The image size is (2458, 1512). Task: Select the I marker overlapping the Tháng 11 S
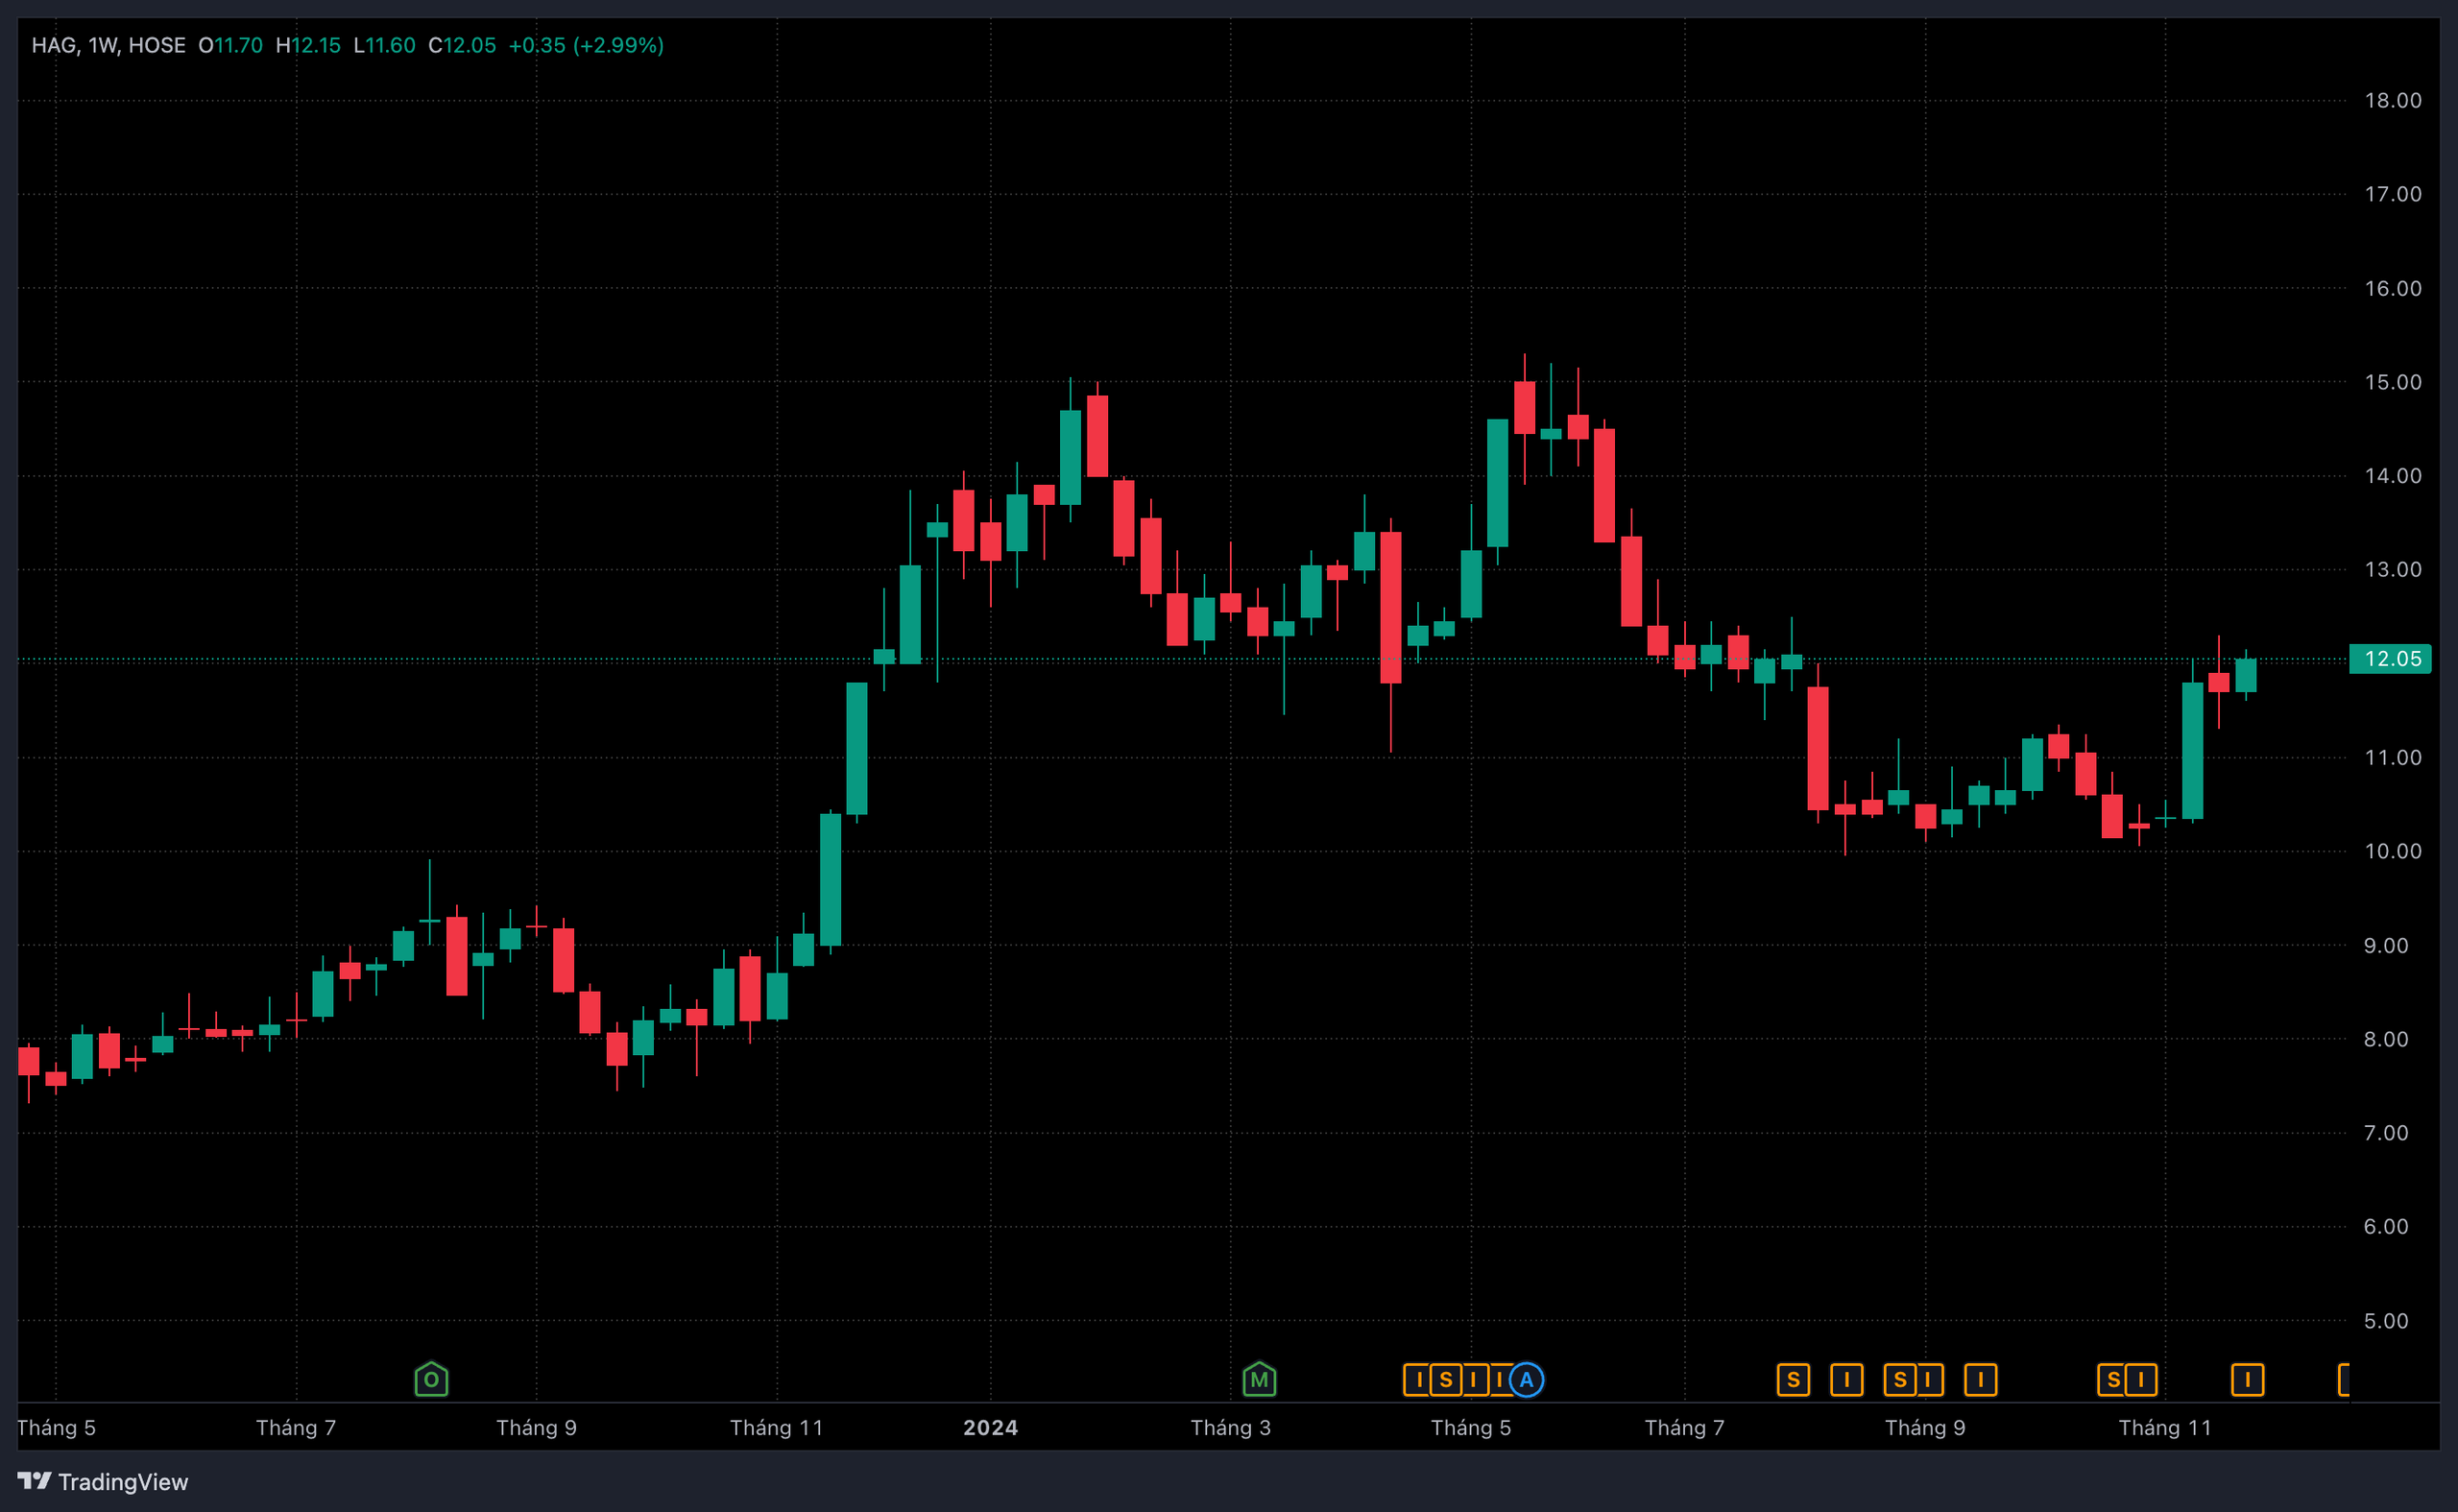click(x=2141, y=1380)
